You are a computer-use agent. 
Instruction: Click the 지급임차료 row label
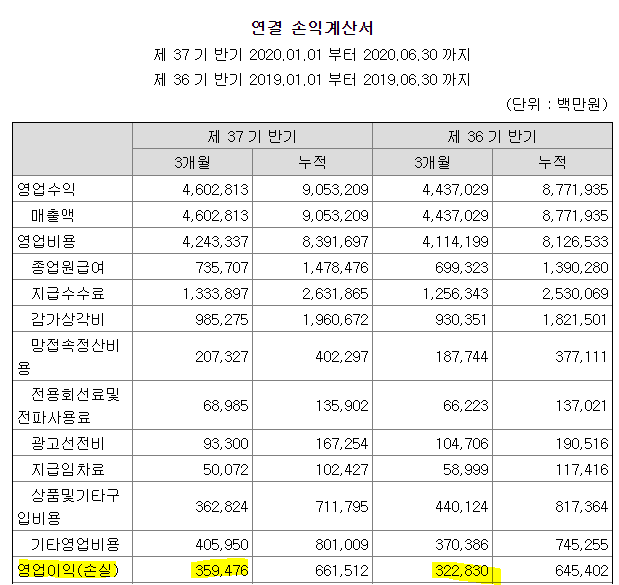[x=68, y=470]
